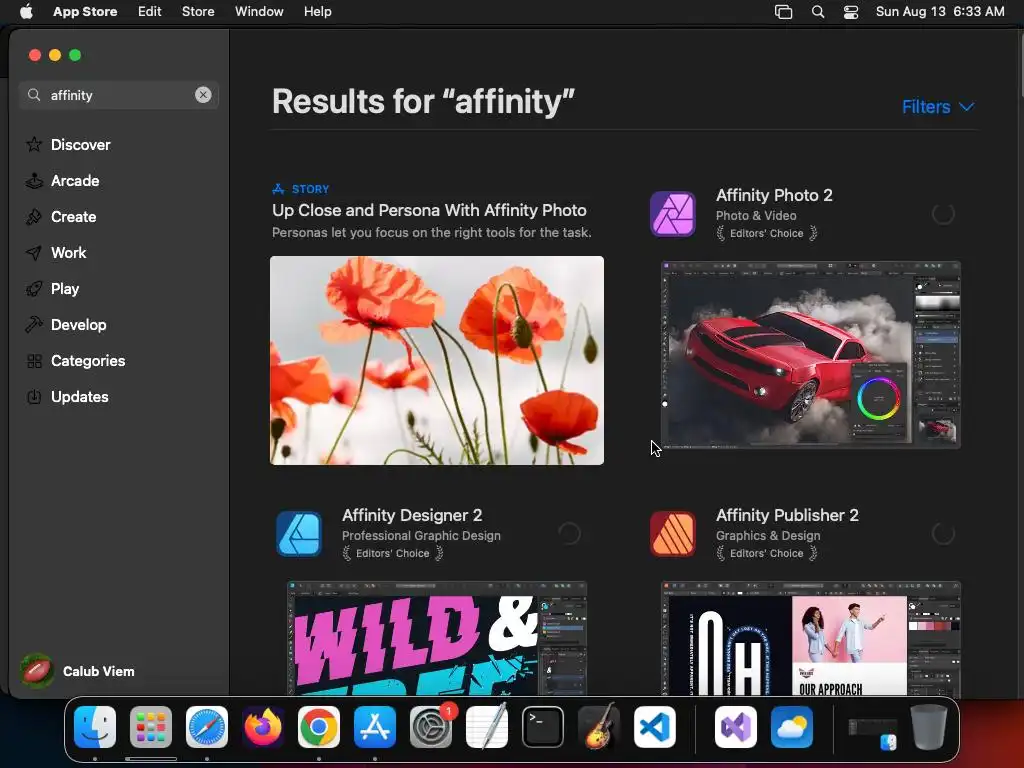Click App Store icon in the Dock

(x=375, y=727)
